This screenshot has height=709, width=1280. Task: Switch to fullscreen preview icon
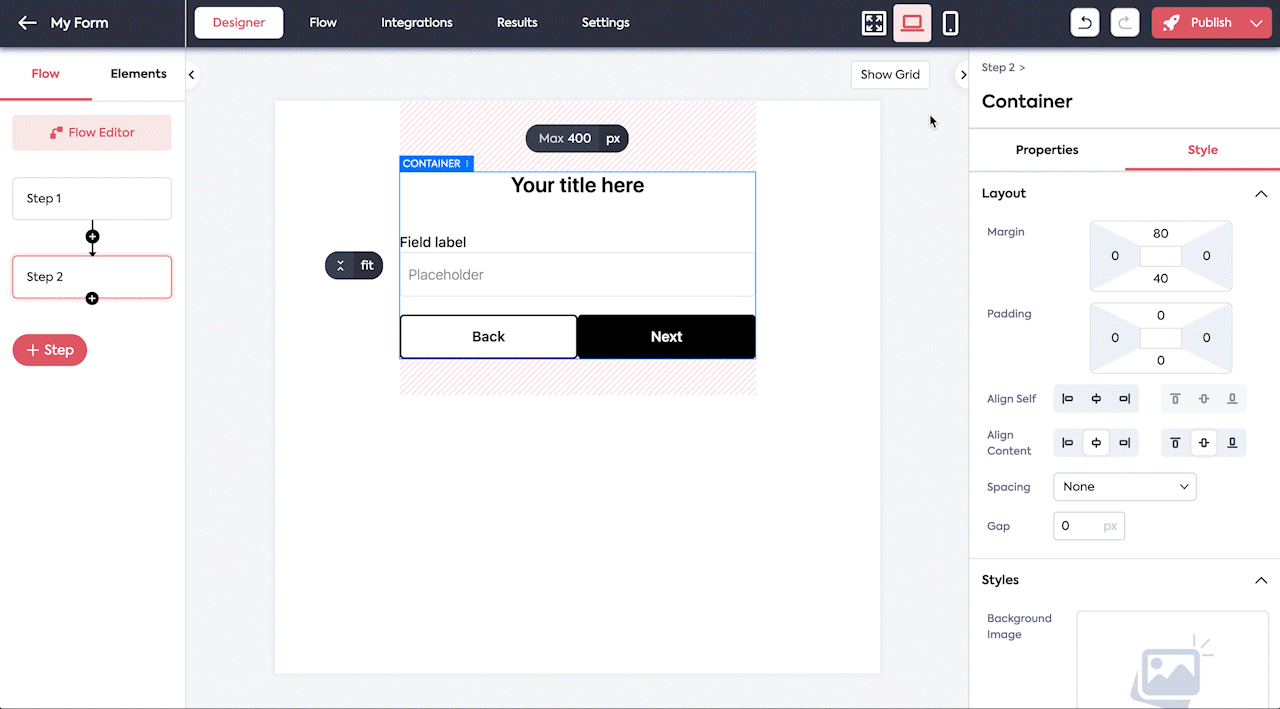[874, 23]
